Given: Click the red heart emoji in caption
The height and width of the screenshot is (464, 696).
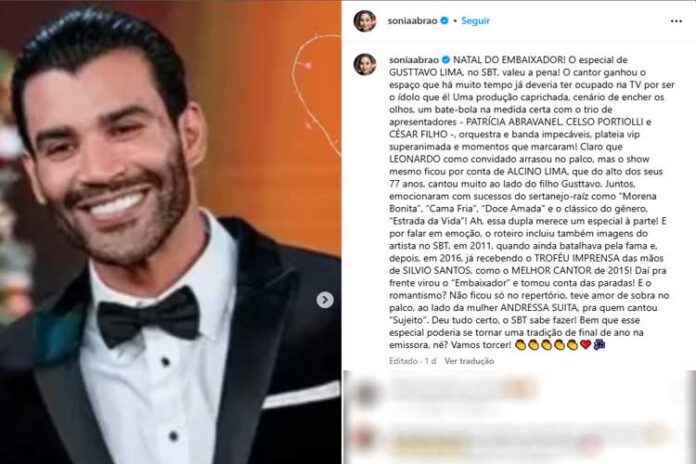Looking at the screenshot, I should point(585,344).
